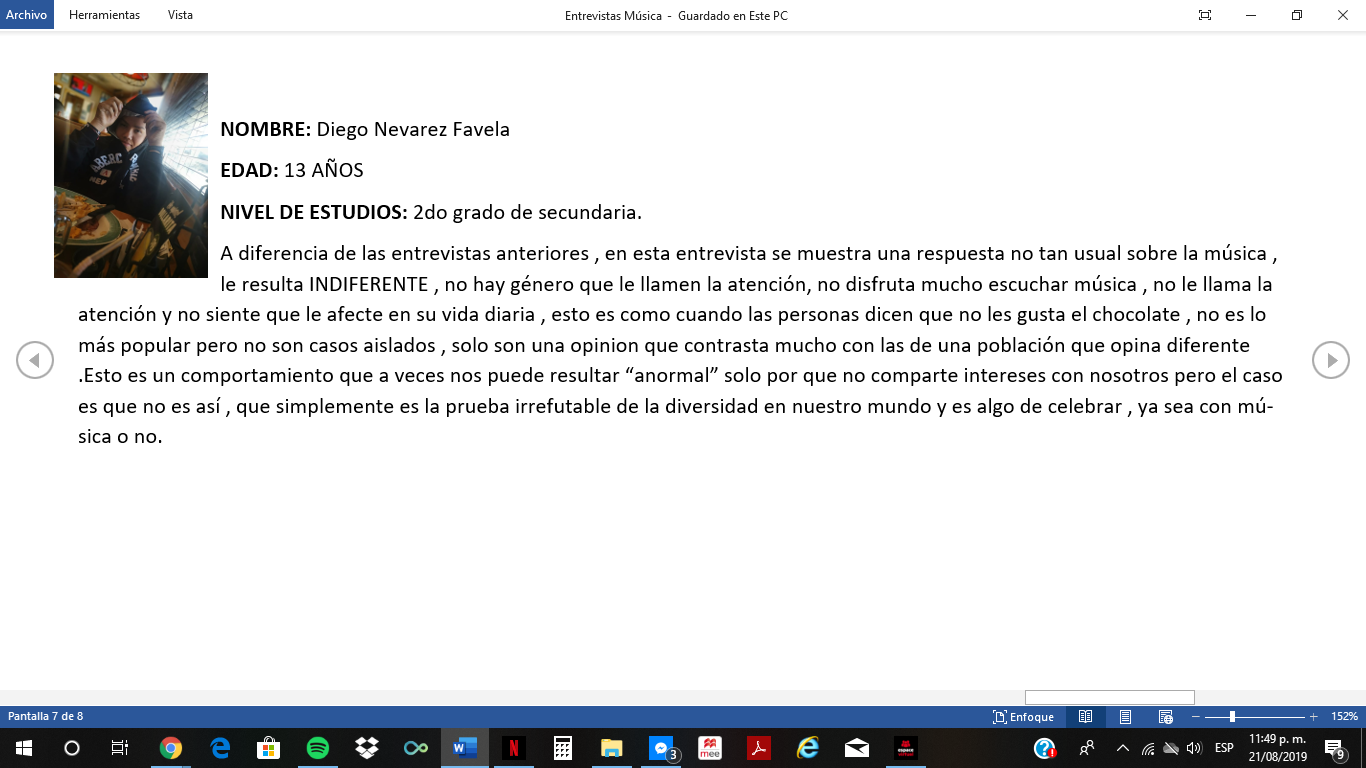This screenshot has width=1366, height=768.
Task: Click the zoom out minus icon
Action: [1196, 717]
